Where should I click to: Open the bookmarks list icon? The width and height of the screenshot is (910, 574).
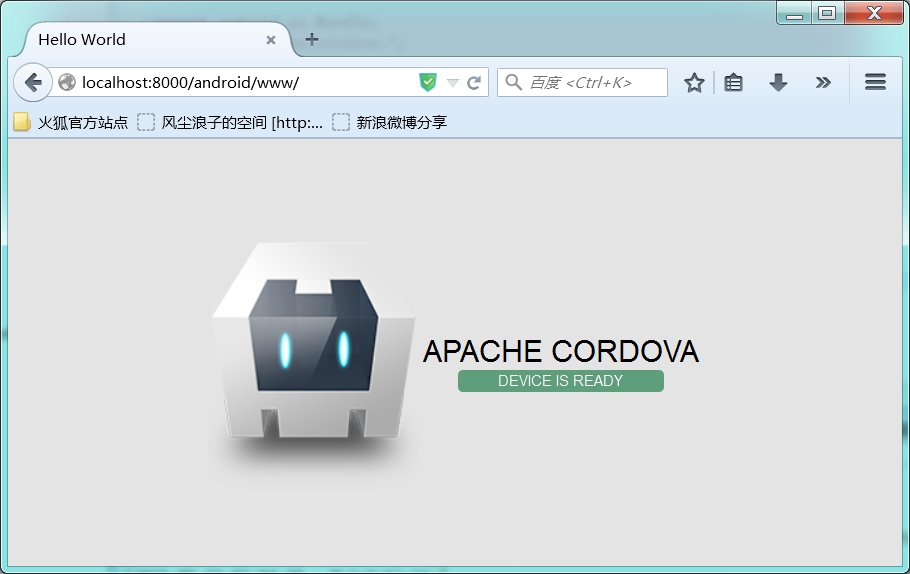tap(734, 83)
